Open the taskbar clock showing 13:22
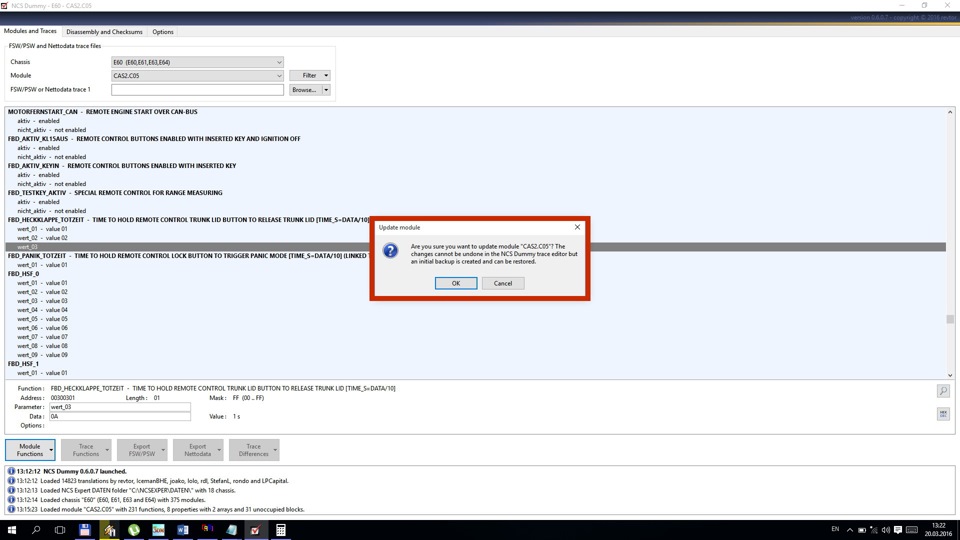 tap(938, 530)
